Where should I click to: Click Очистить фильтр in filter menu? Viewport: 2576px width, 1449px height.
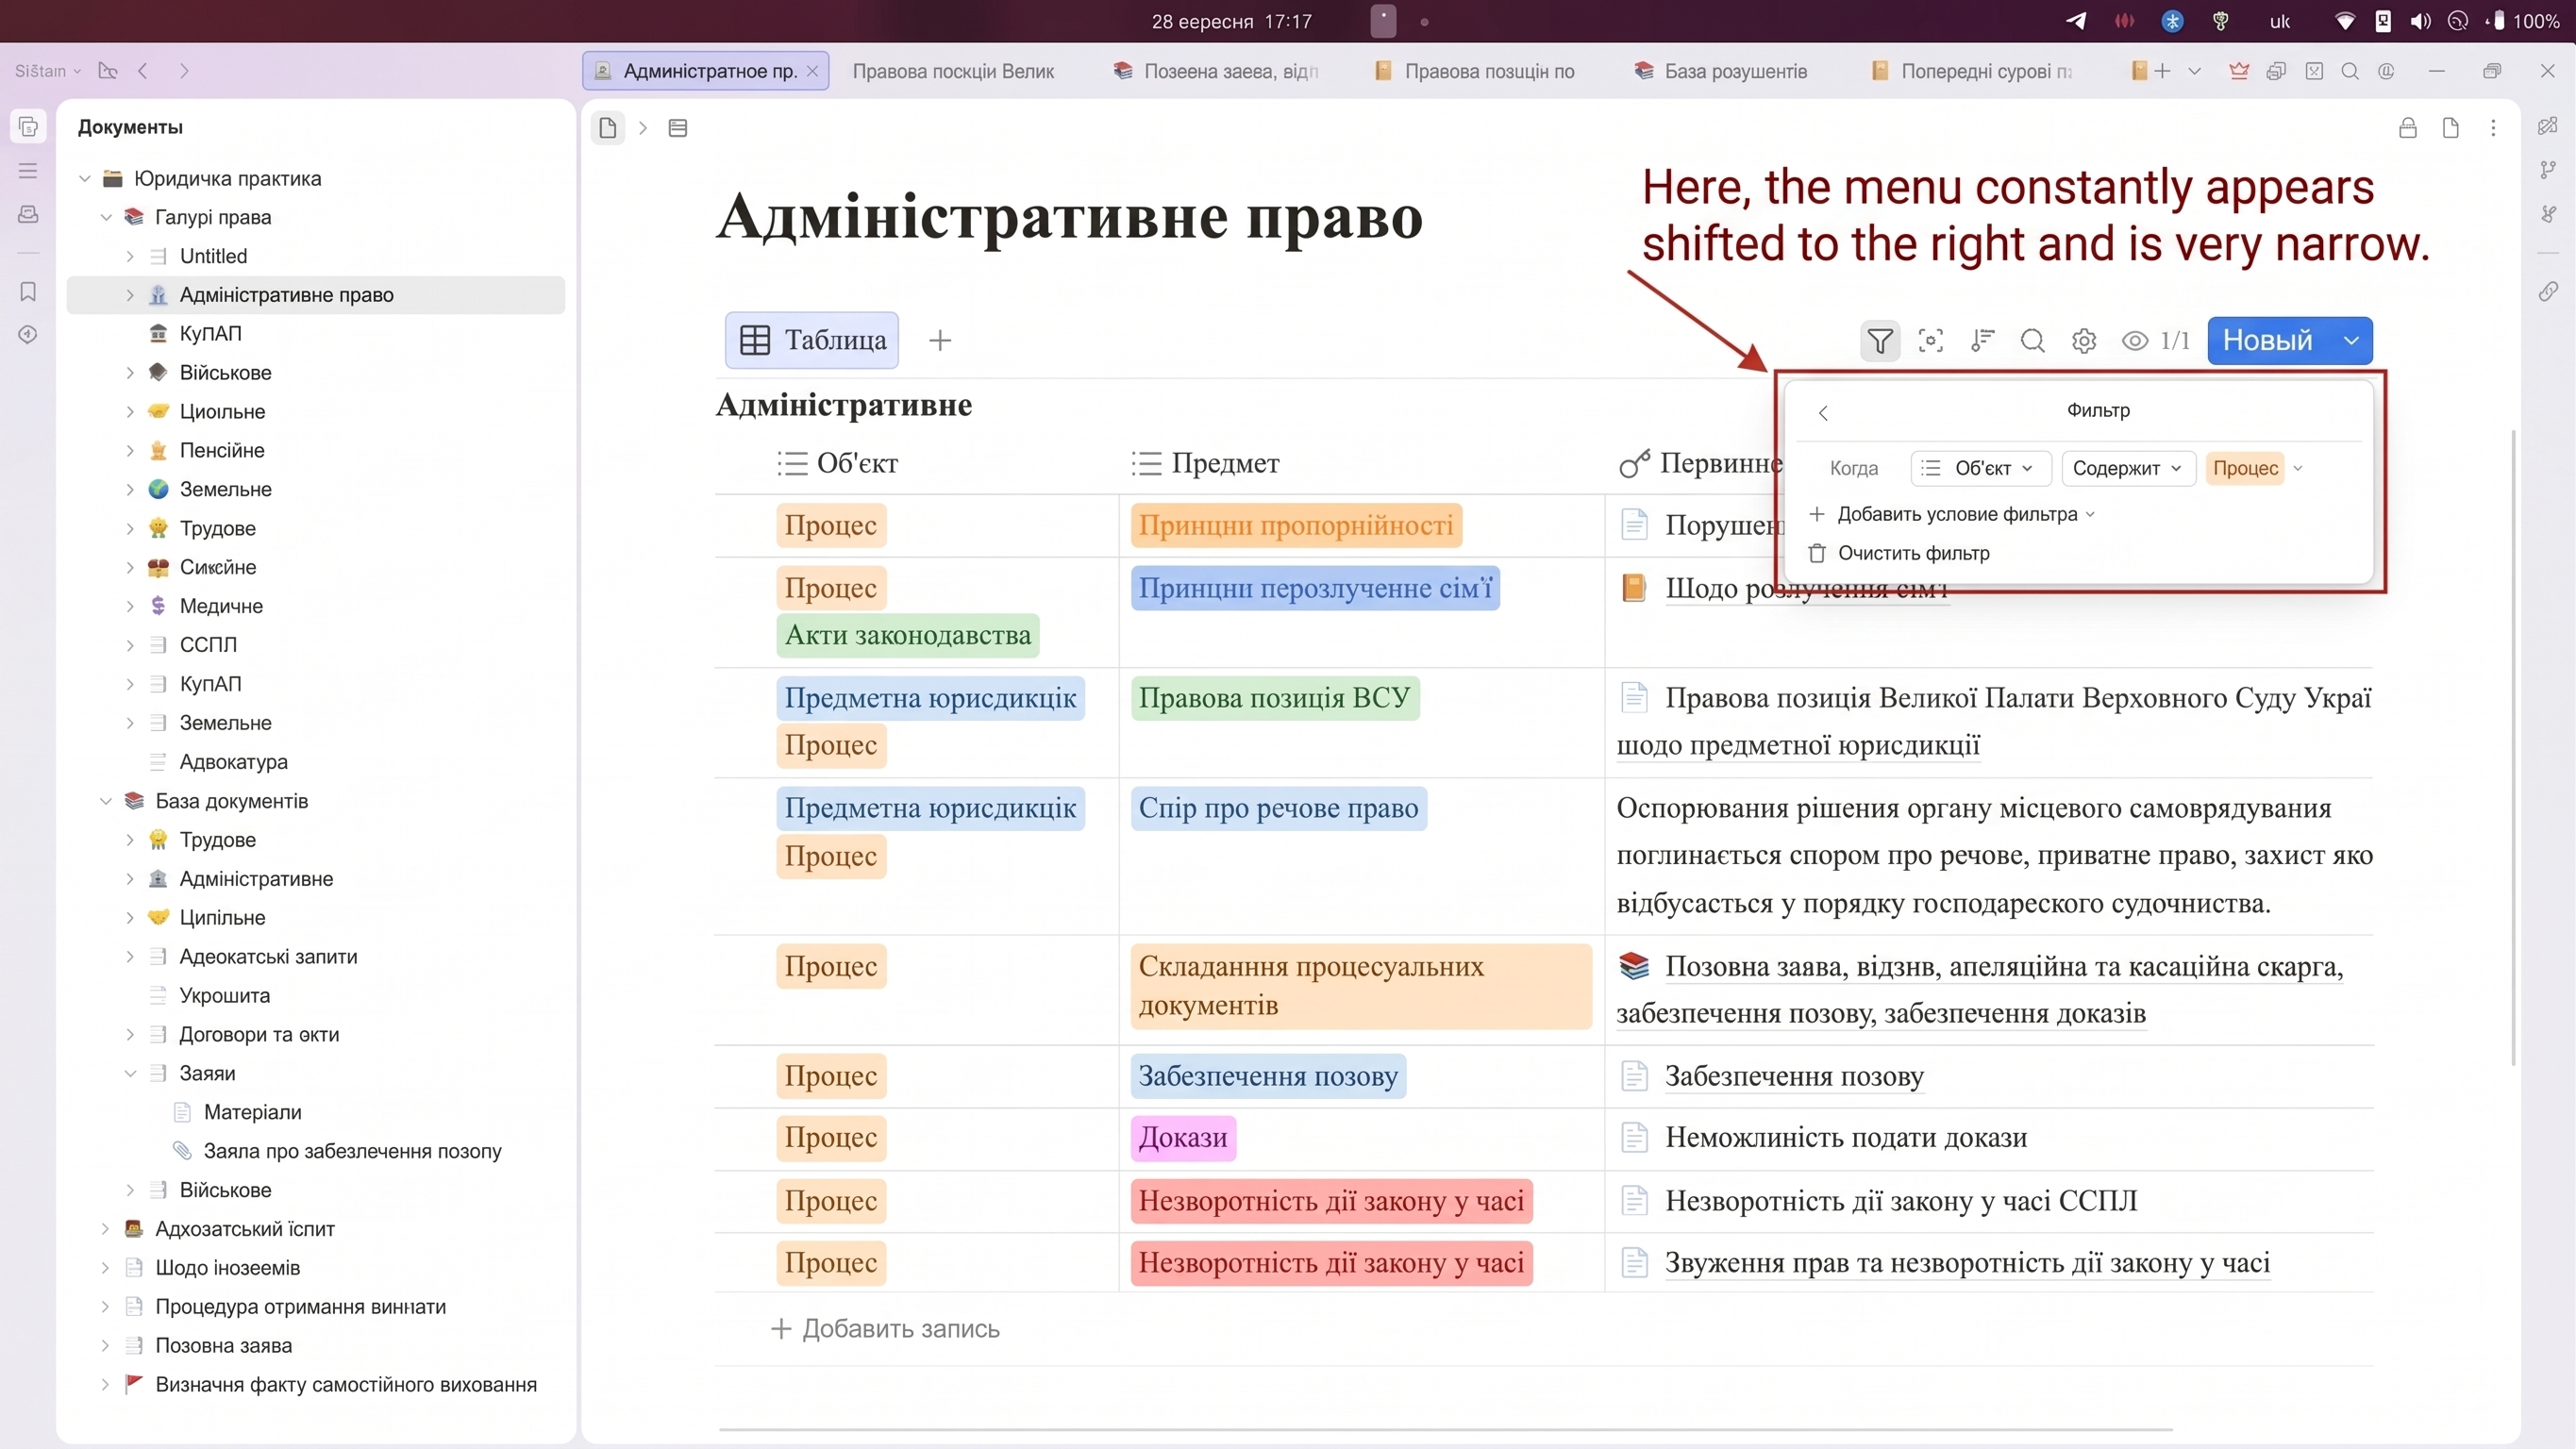click(1900, 553)
